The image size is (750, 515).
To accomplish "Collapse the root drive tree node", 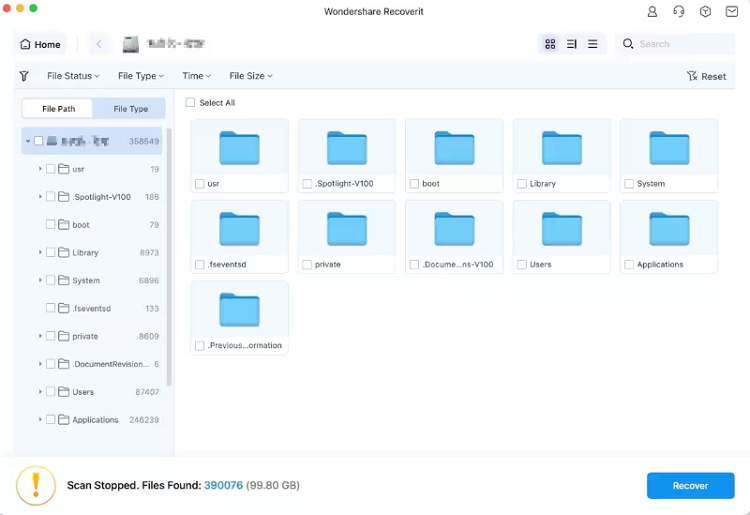I will pyautogui.click(x=28, y=141).
